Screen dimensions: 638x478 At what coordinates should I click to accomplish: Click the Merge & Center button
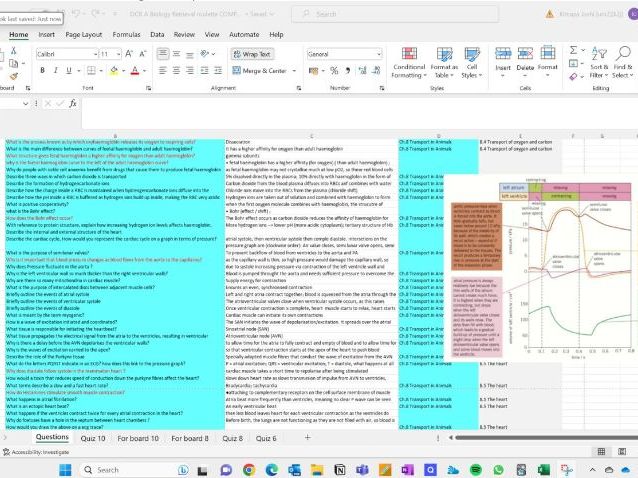263,71
